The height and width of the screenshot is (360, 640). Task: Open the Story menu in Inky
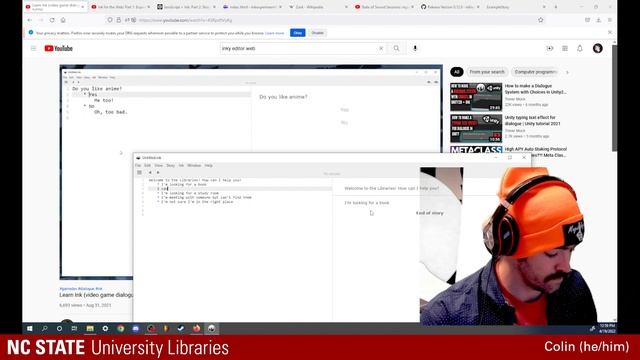171,165
